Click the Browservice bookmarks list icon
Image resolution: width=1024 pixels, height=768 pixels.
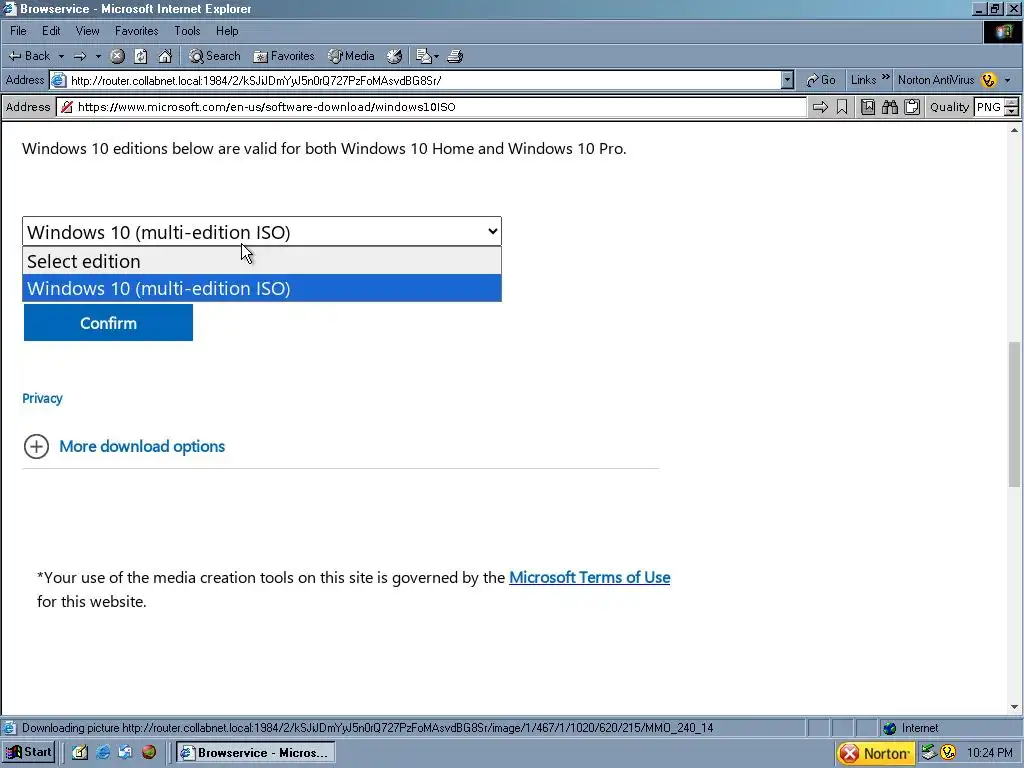[868, 107]
